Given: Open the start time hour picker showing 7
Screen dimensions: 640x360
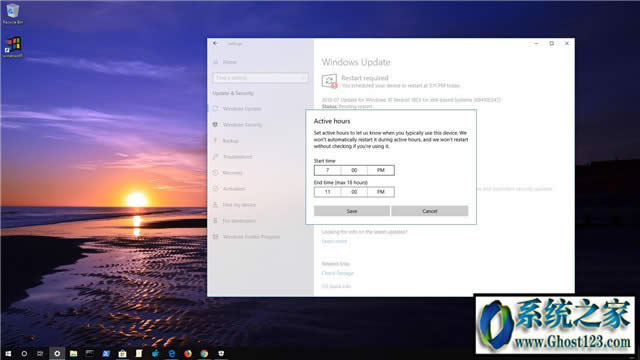Looking at the screenshot, I should click(x=327, y=170).
